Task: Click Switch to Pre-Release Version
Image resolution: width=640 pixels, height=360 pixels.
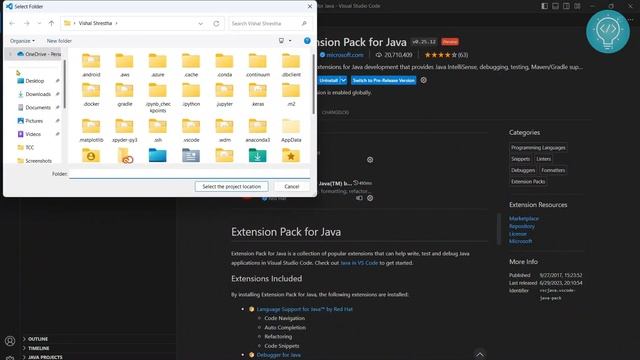Action: pyautogui.click(x=384, y=80)
